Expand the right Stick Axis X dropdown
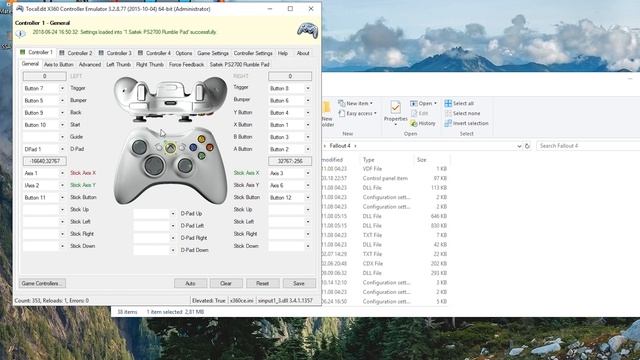 308,173
